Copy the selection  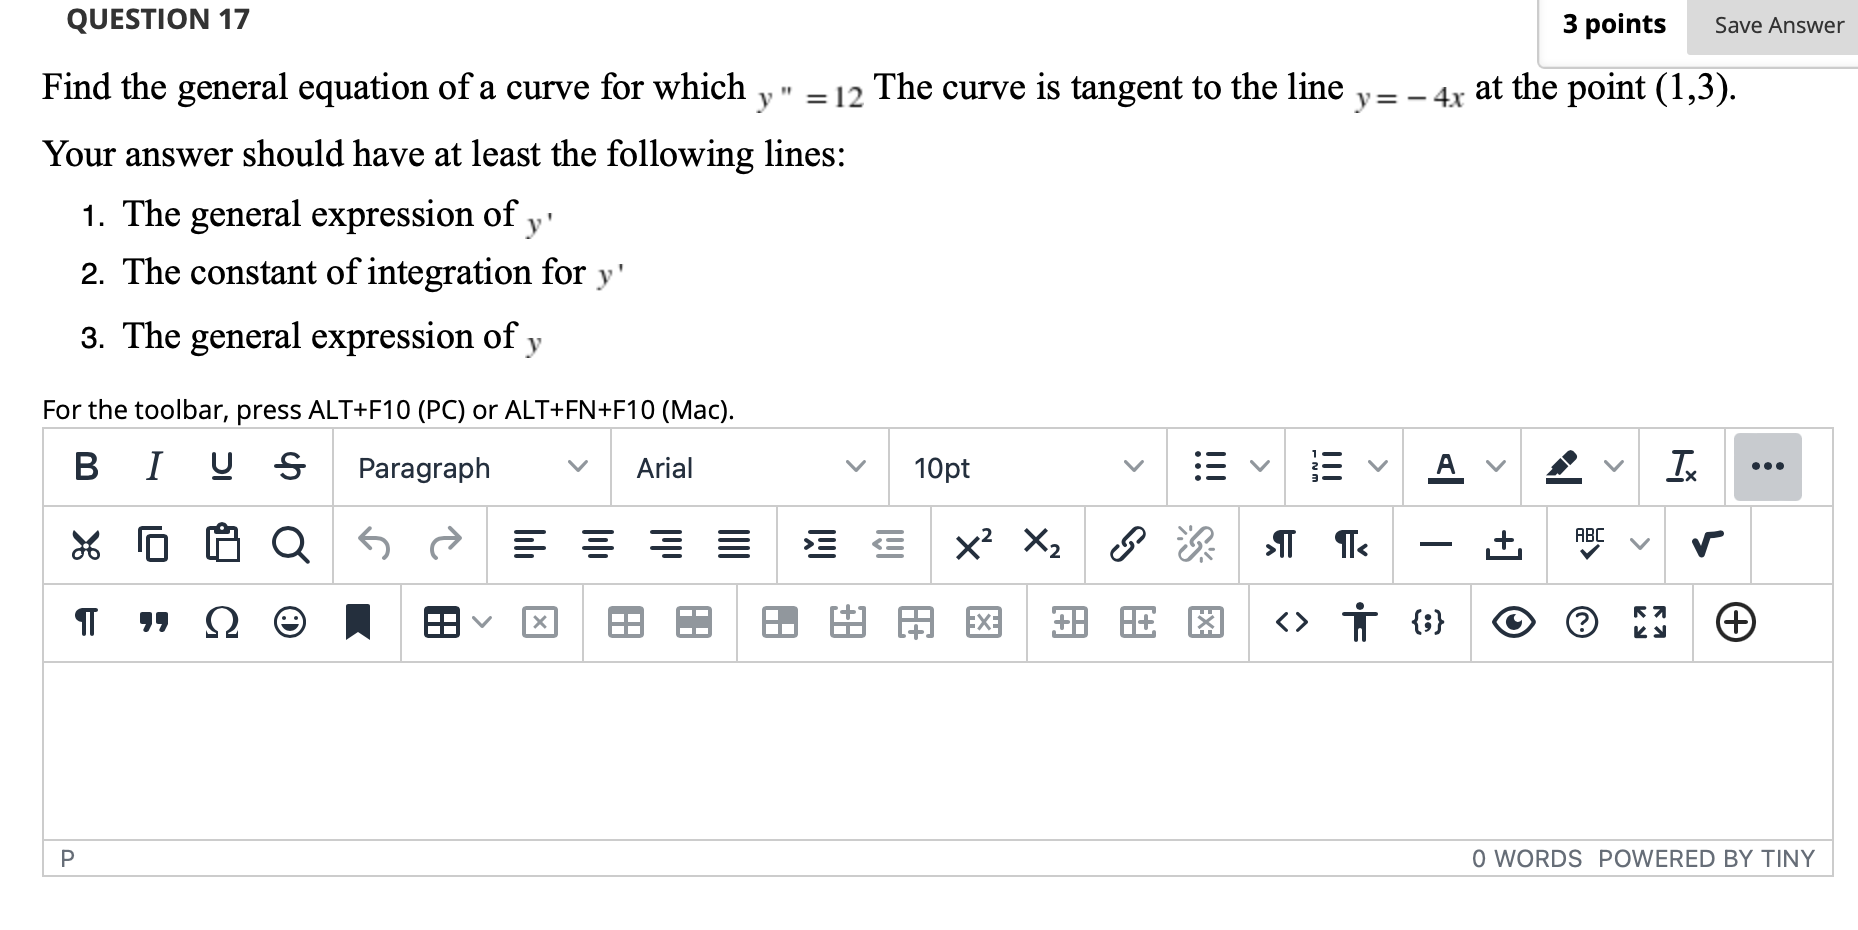pos(153,545)
